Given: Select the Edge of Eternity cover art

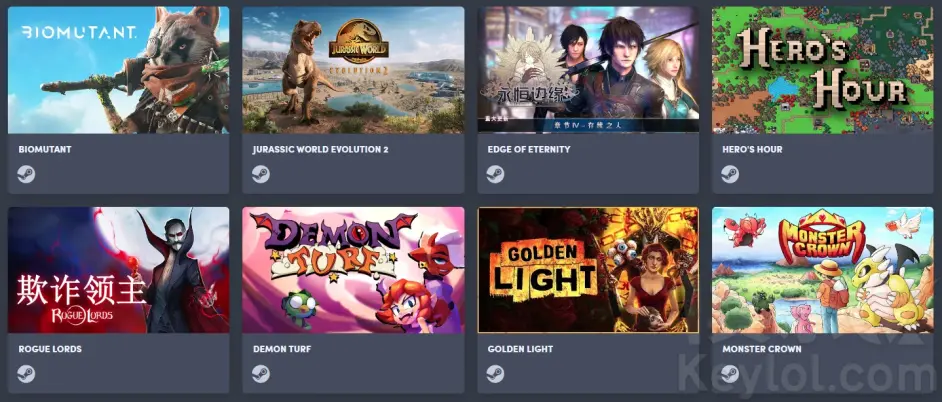Looking at the screenshot, I should pyautogui.click(x=588, y=70).
